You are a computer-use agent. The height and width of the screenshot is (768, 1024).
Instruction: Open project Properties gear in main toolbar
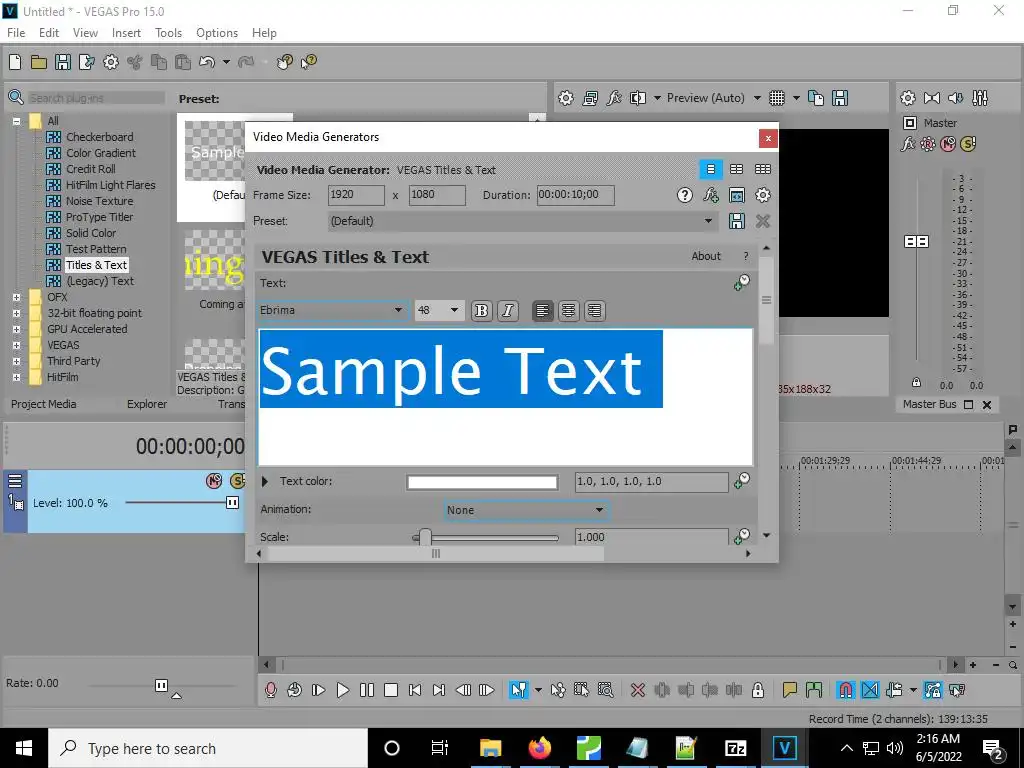point(111,62)
